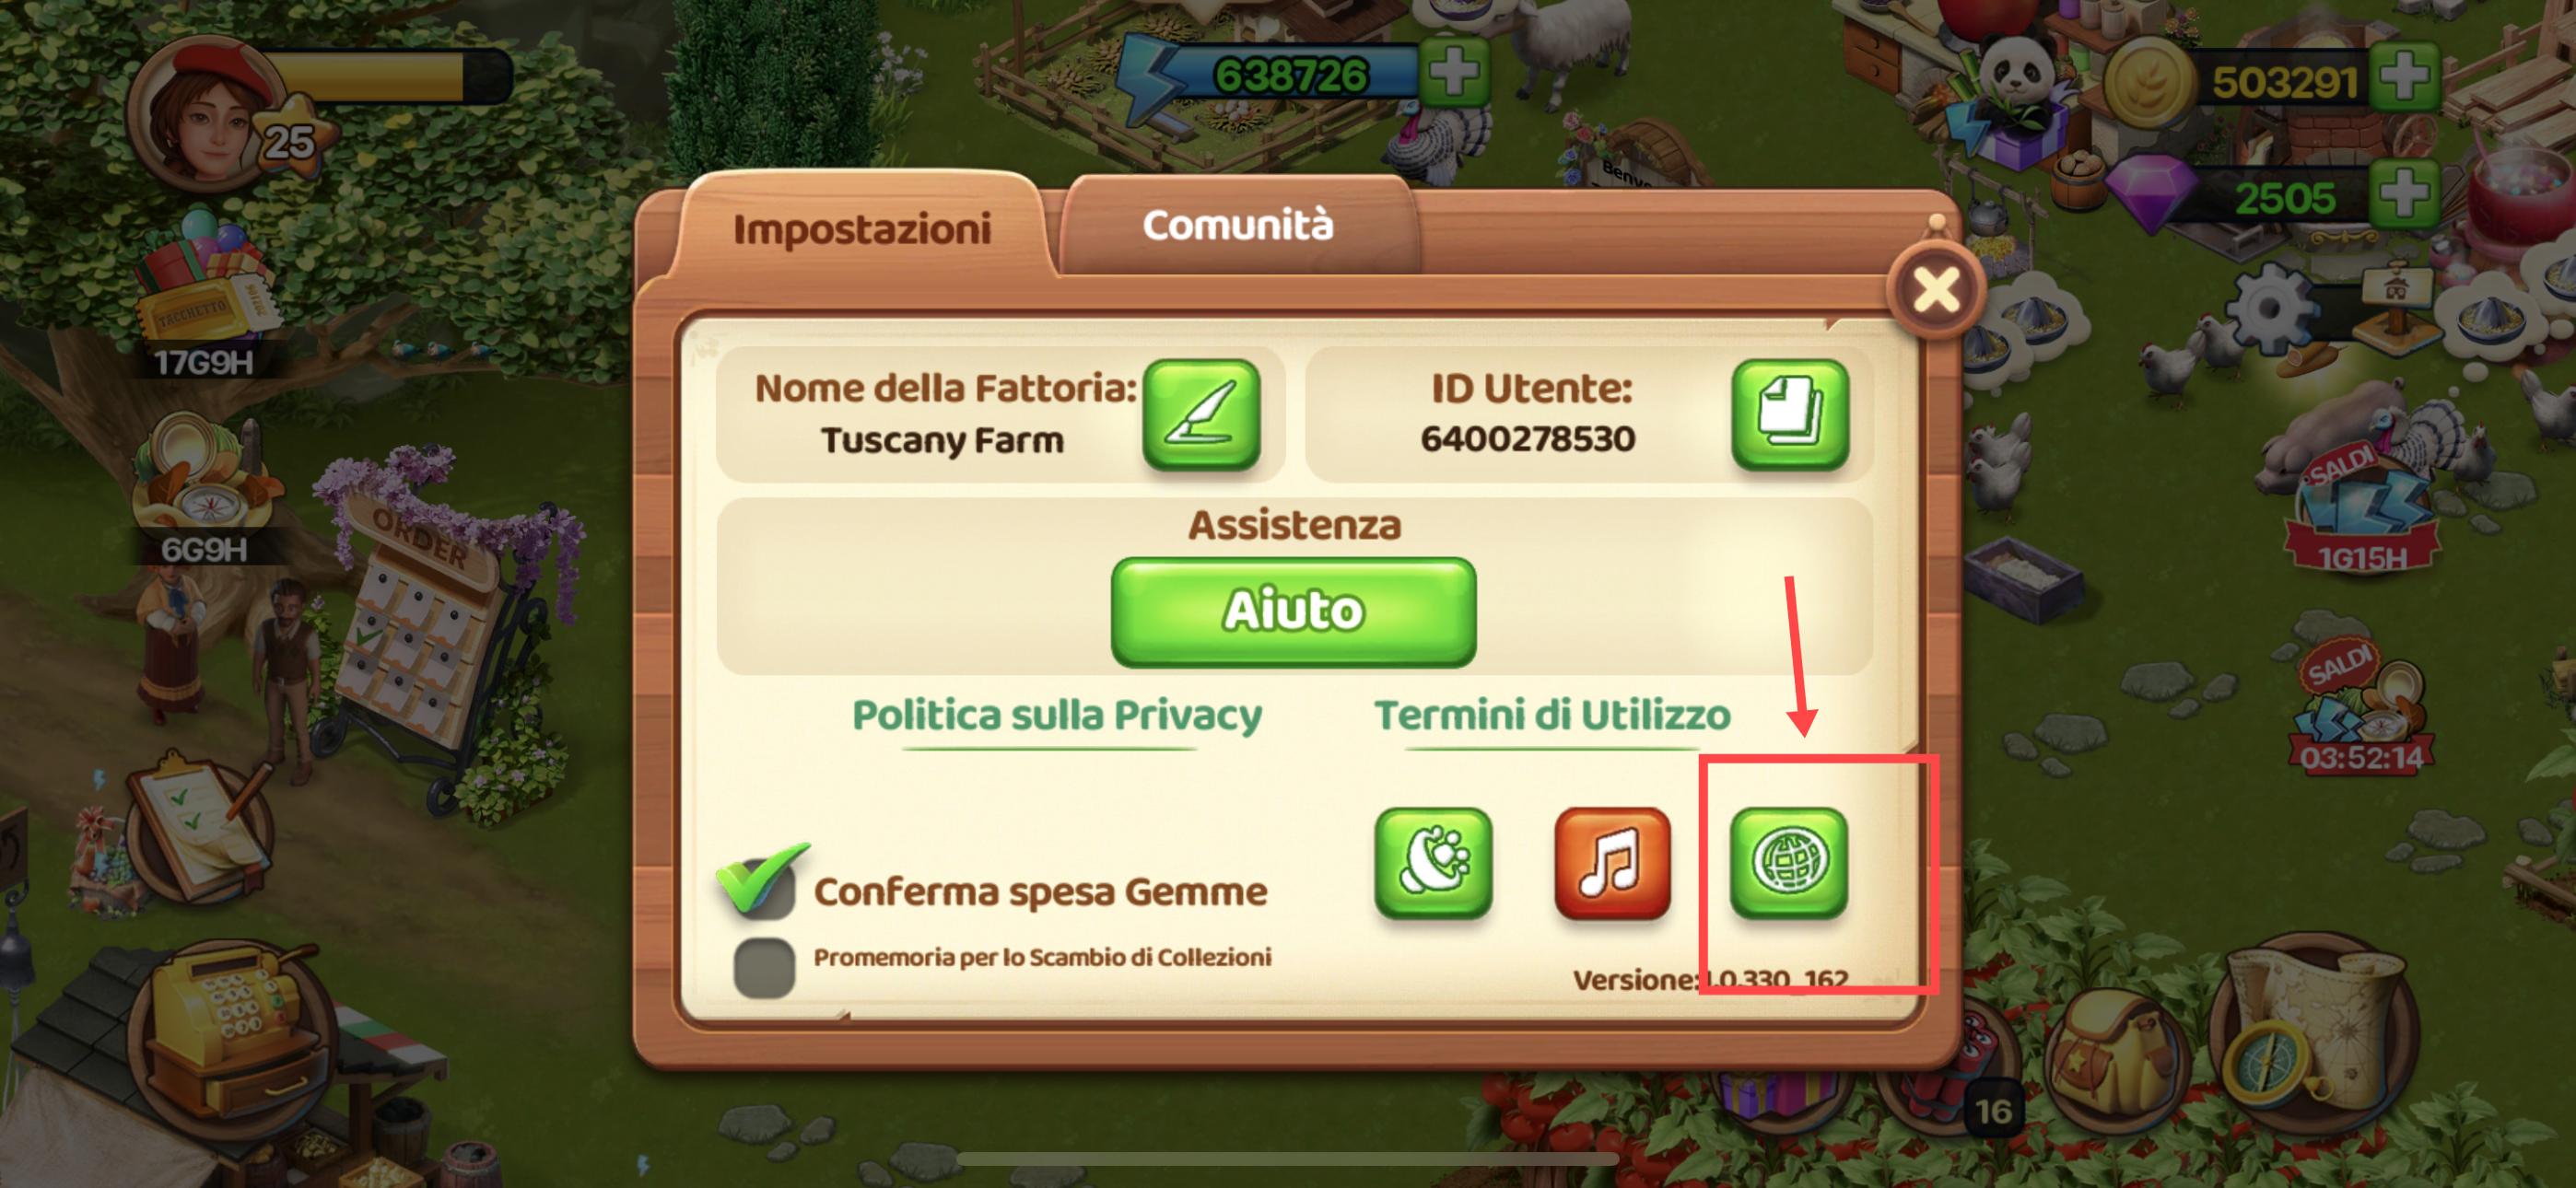Toggle music with the orange note button
Screen dimensions: 2576x1188
1612,862
